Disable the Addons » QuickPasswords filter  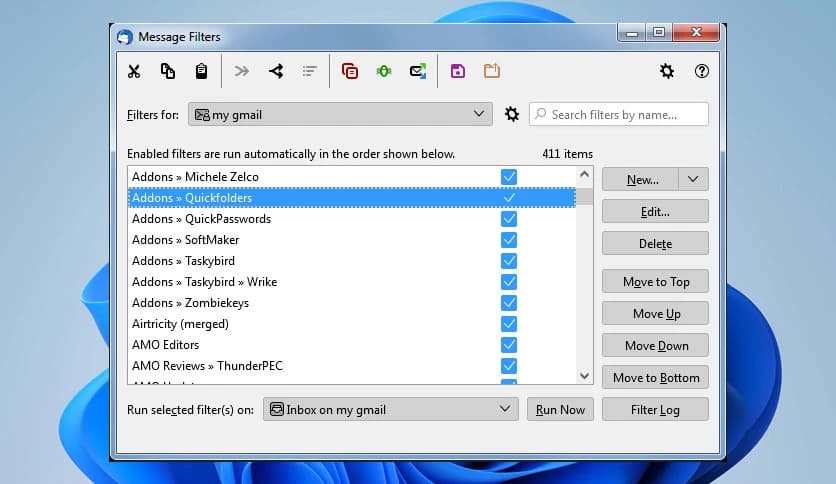coord(509,219)
